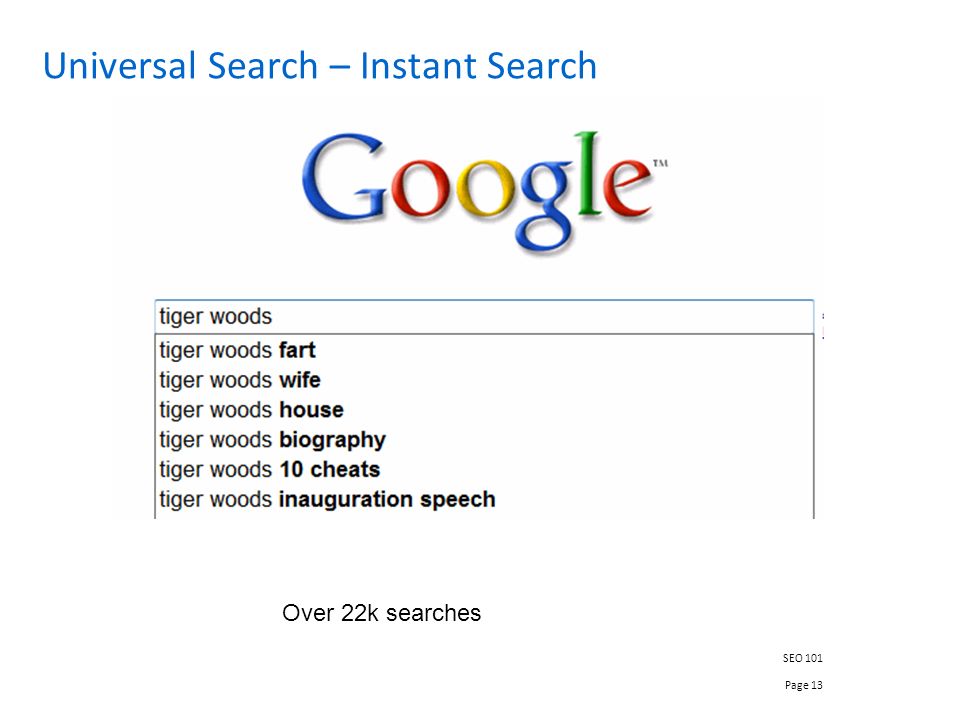The width and height of the screenshot is (960, 720).
Task: Click the Universal Search words in title
Action: (x=181, y=66)
